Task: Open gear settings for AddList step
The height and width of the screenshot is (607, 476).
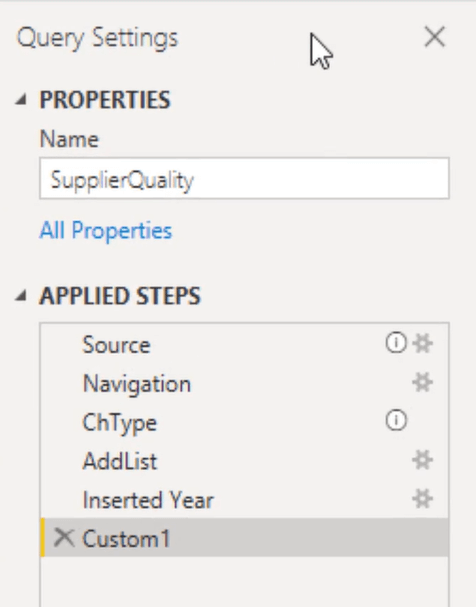Action: [x=422, y=460]
